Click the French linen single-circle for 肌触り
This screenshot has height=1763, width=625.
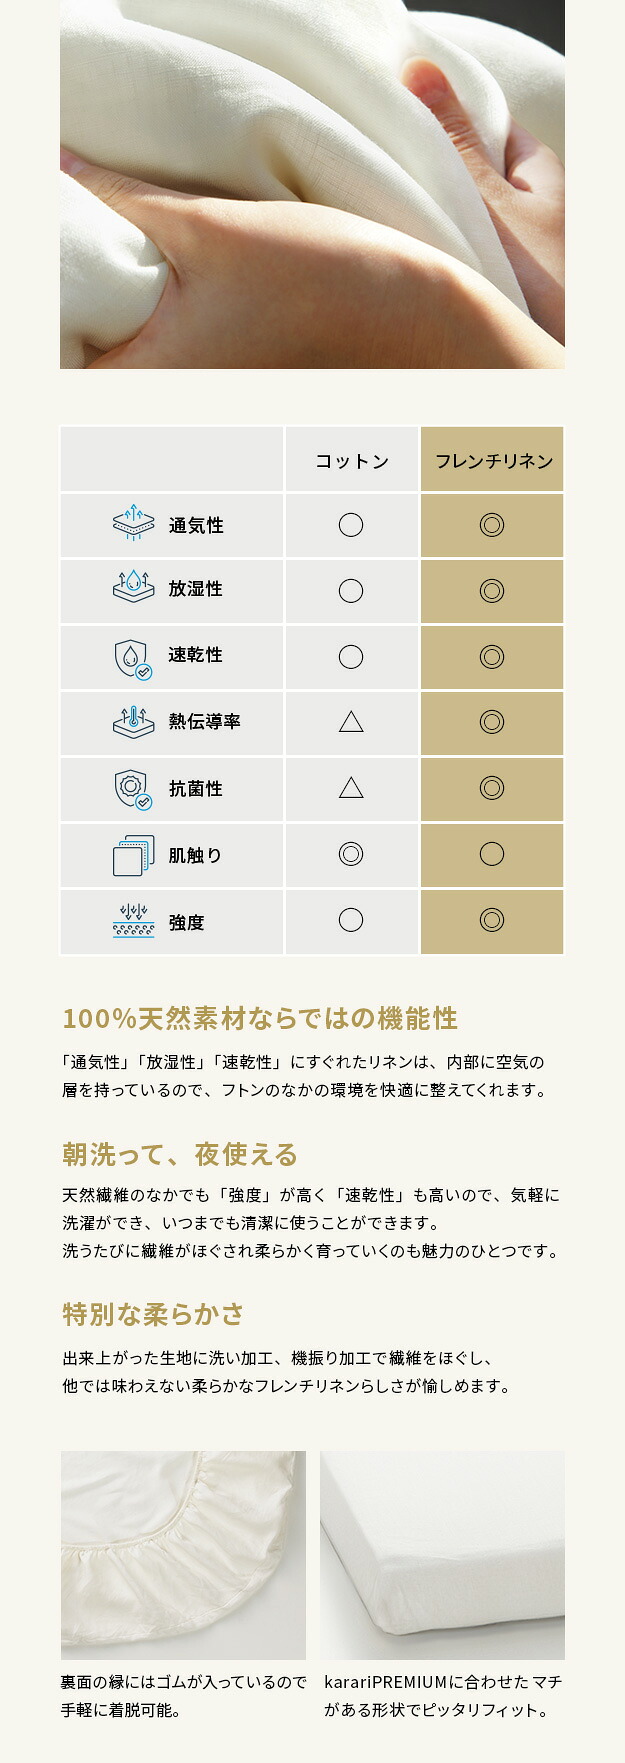tap(491, 854)
